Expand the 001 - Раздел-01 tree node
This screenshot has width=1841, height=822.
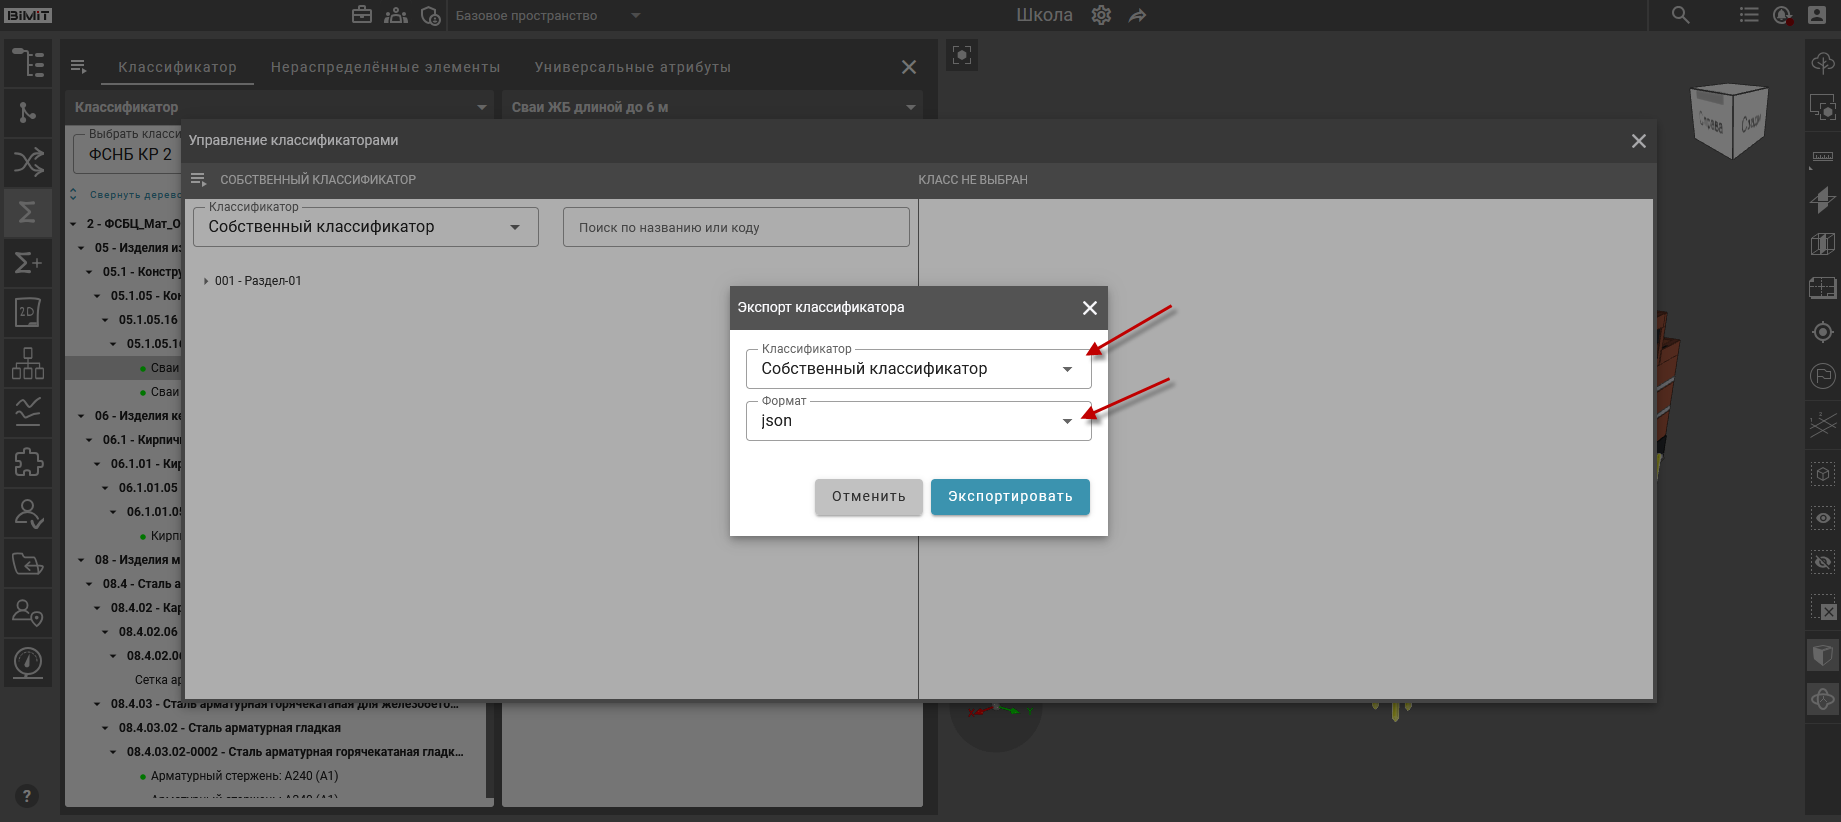pos(206,281)
